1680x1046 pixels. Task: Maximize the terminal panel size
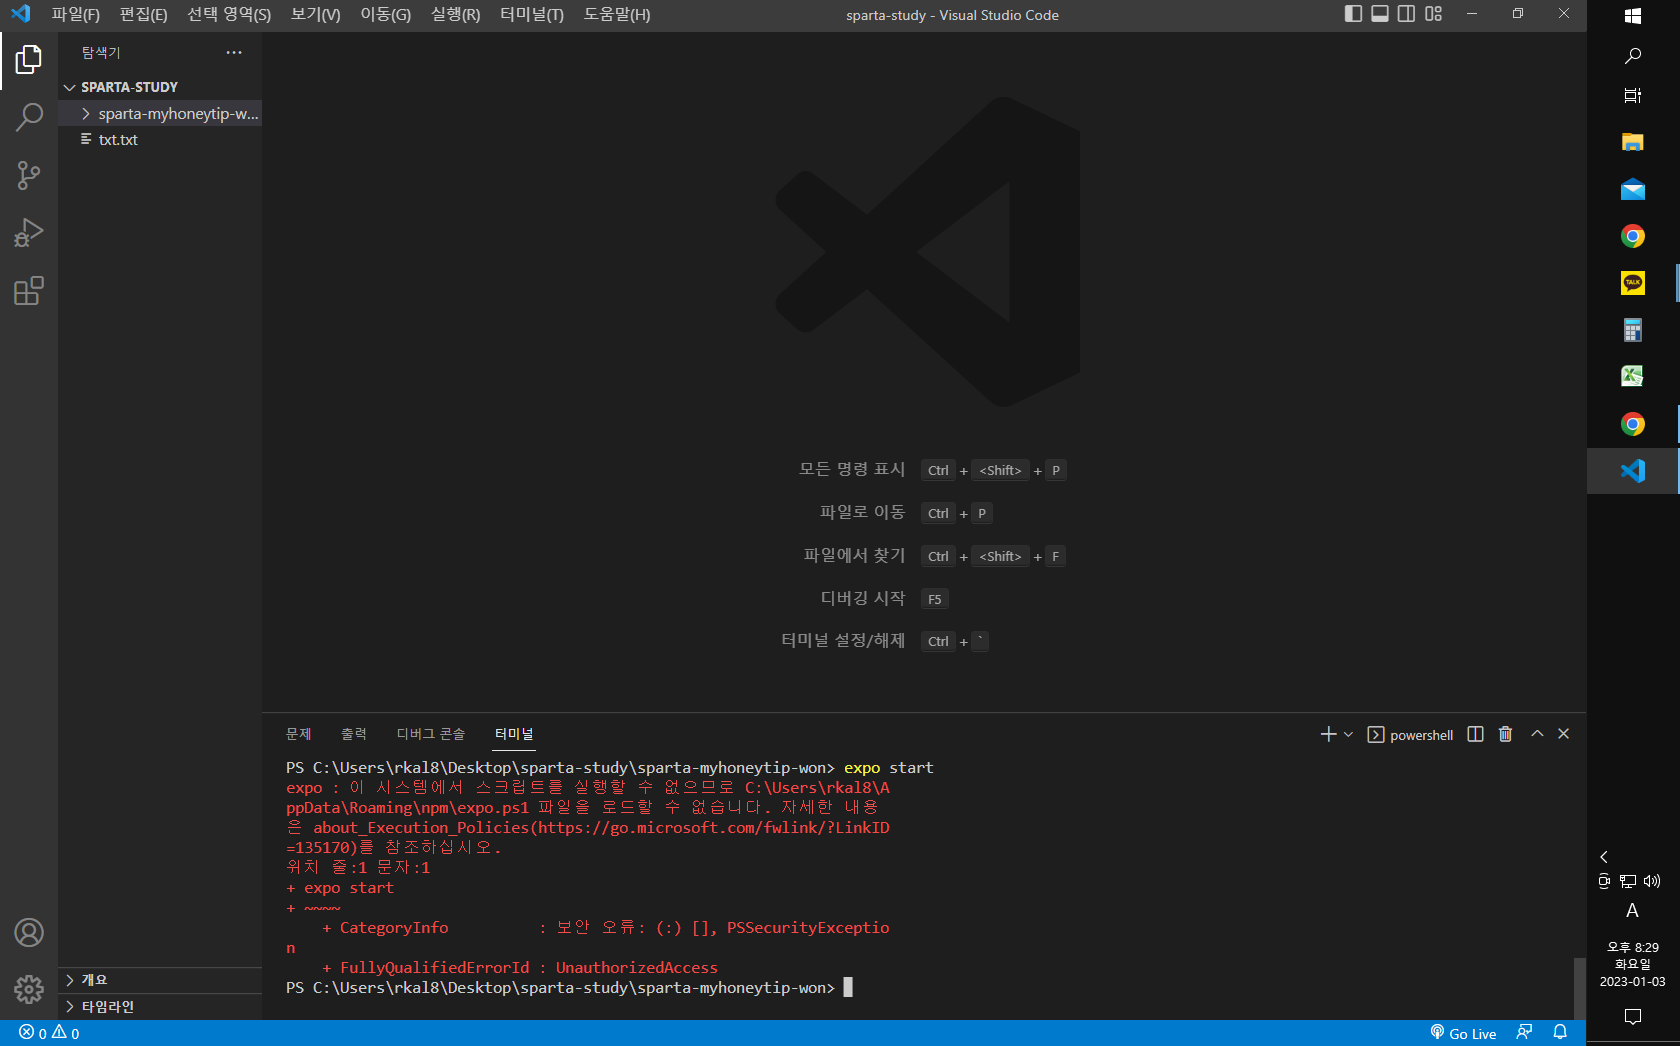1537,734
